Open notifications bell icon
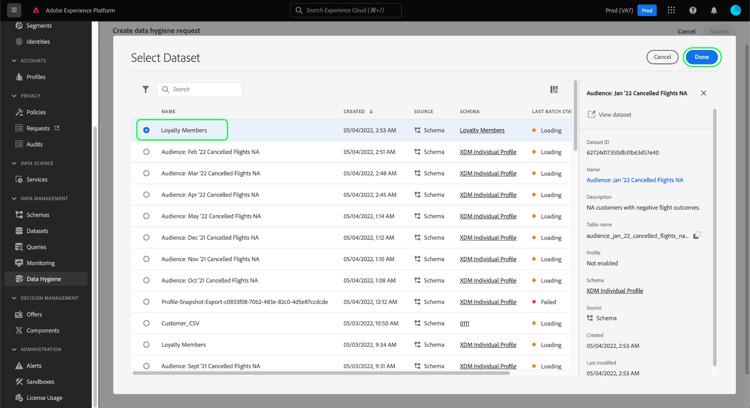This screenshot has width=750, height=408. (714, 10)
